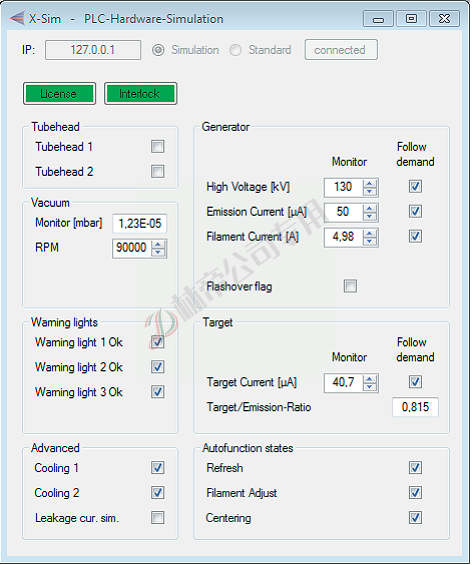Image resolution: width=472 pixels, height=565 pixels.
Task: Click the Target/Emission-Ratio value field
Action: click(x=415, y=407)
